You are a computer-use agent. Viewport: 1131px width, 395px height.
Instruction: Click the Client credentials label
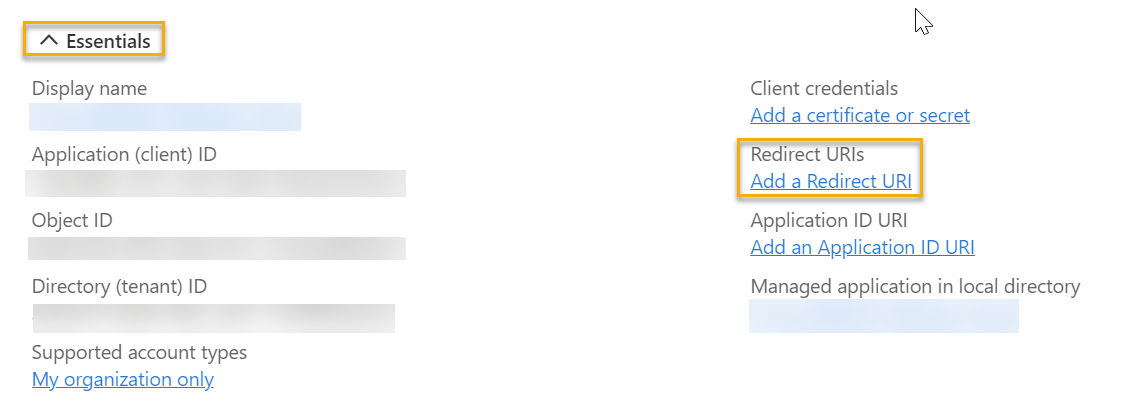click(824, 89)
